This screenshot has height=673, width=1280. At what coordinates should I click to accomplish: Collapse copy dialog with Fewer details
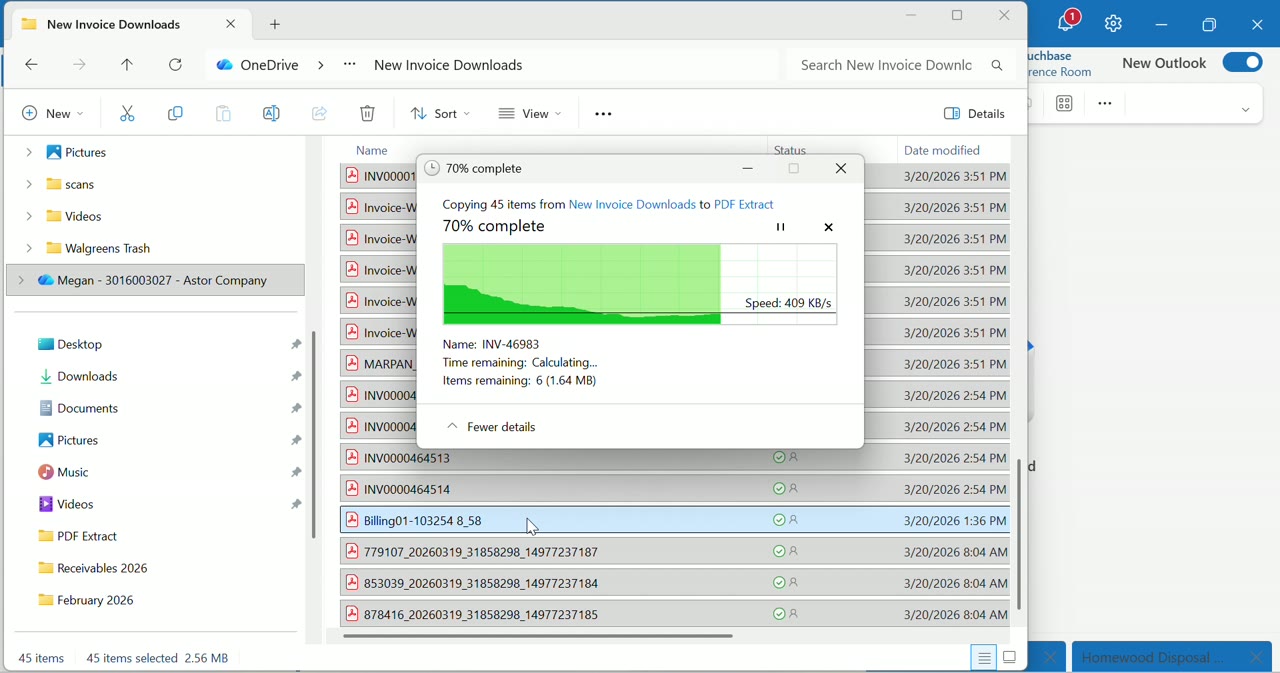point(492,428)
